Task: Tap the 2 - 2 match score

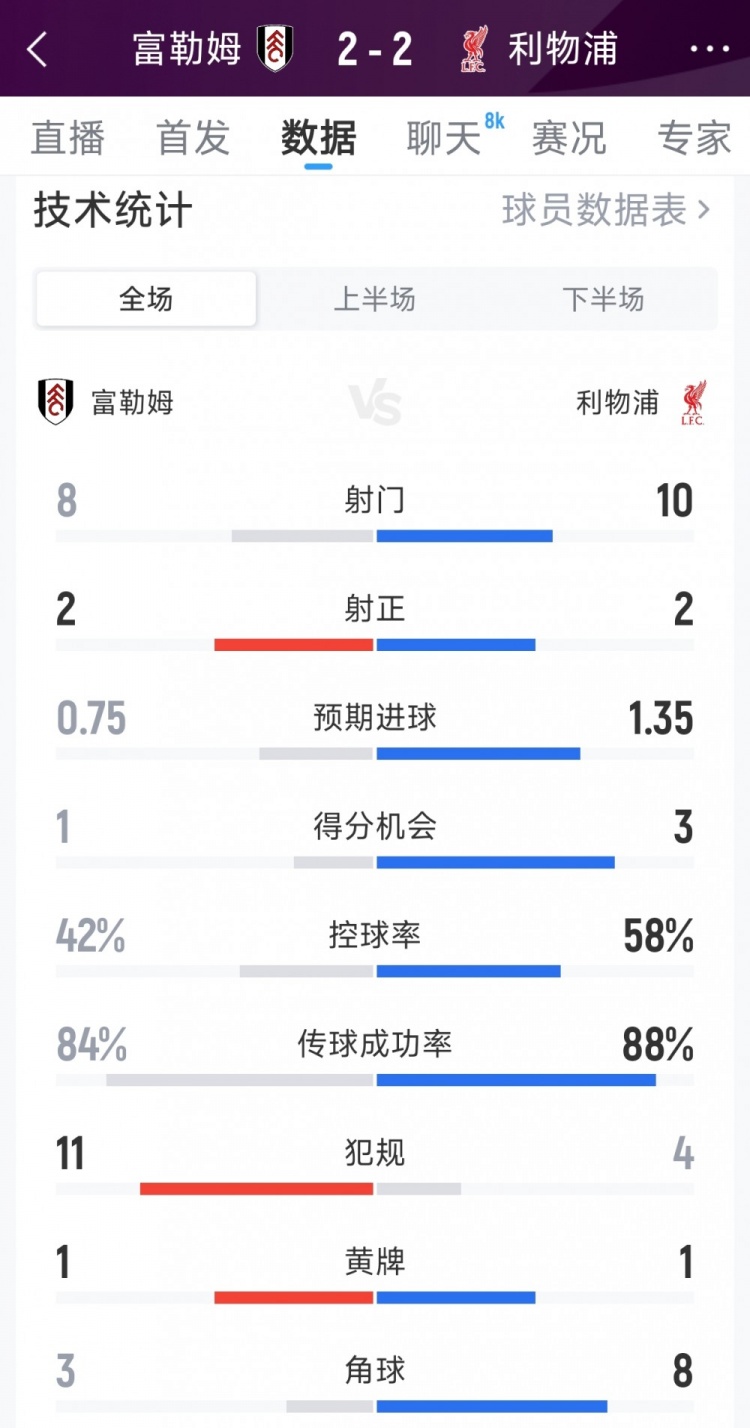Action: click(375, 48)
